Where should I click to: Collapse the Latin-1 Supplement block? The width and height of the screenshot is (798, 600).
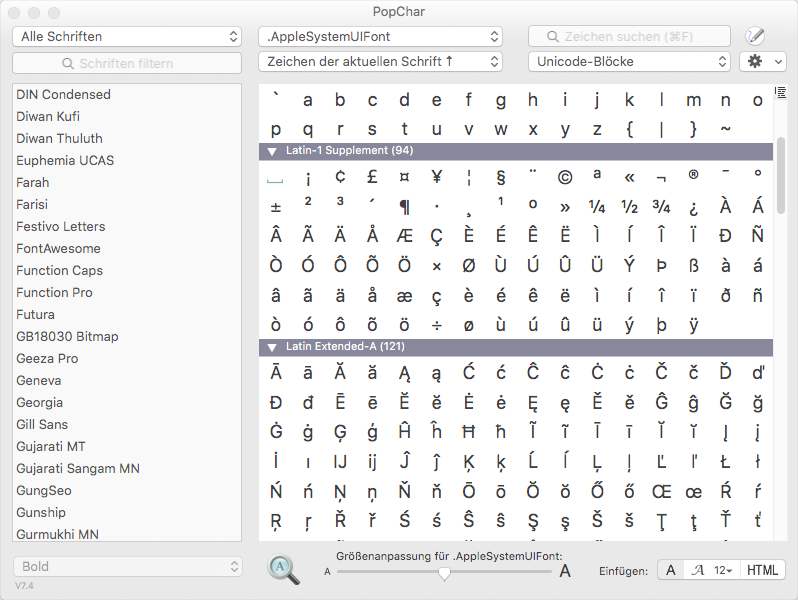click(x=272, y=151)
